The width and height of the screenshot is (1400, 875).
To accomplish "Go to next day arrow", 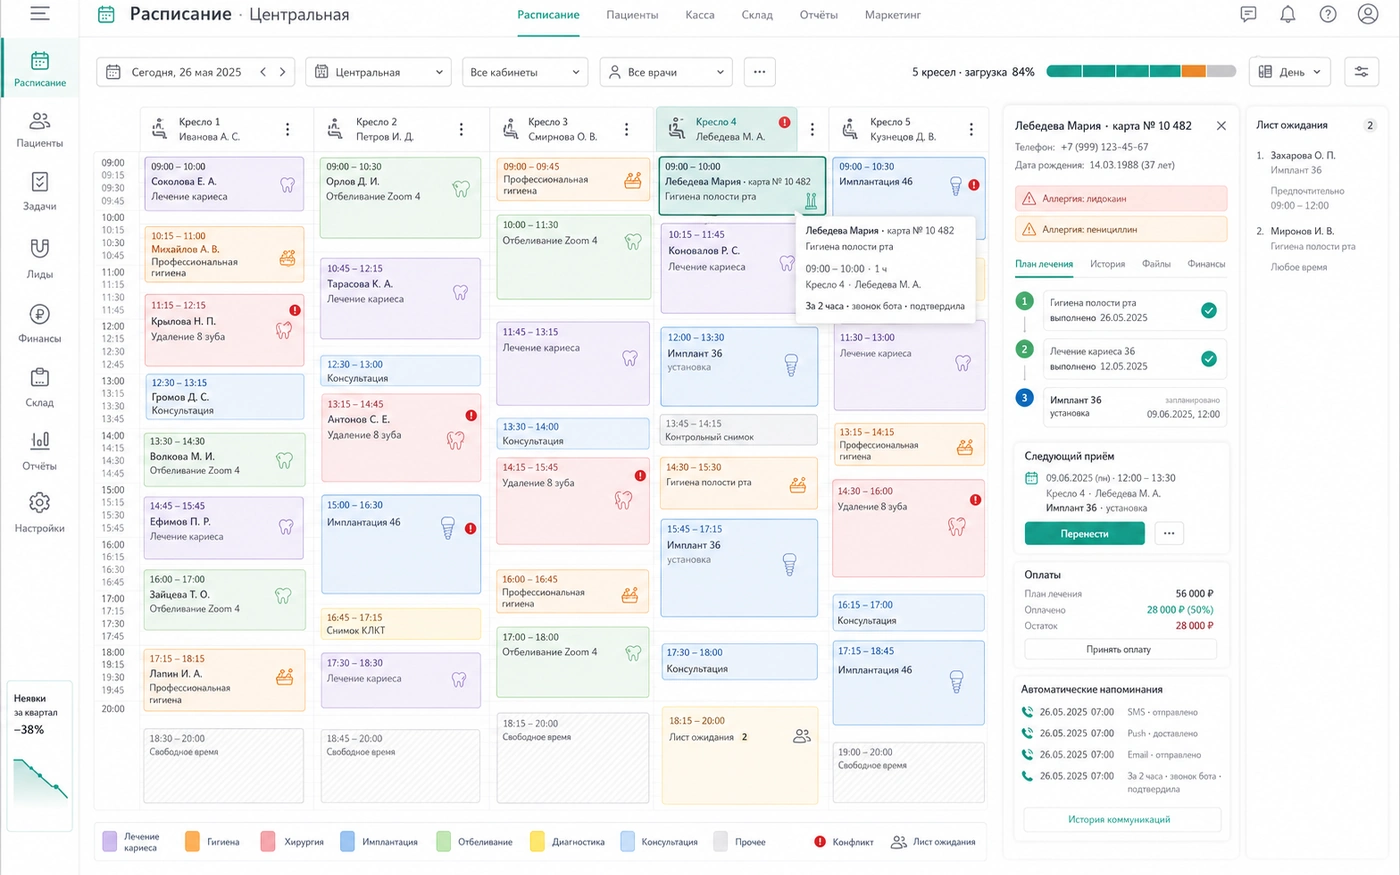I will (283, 72).
